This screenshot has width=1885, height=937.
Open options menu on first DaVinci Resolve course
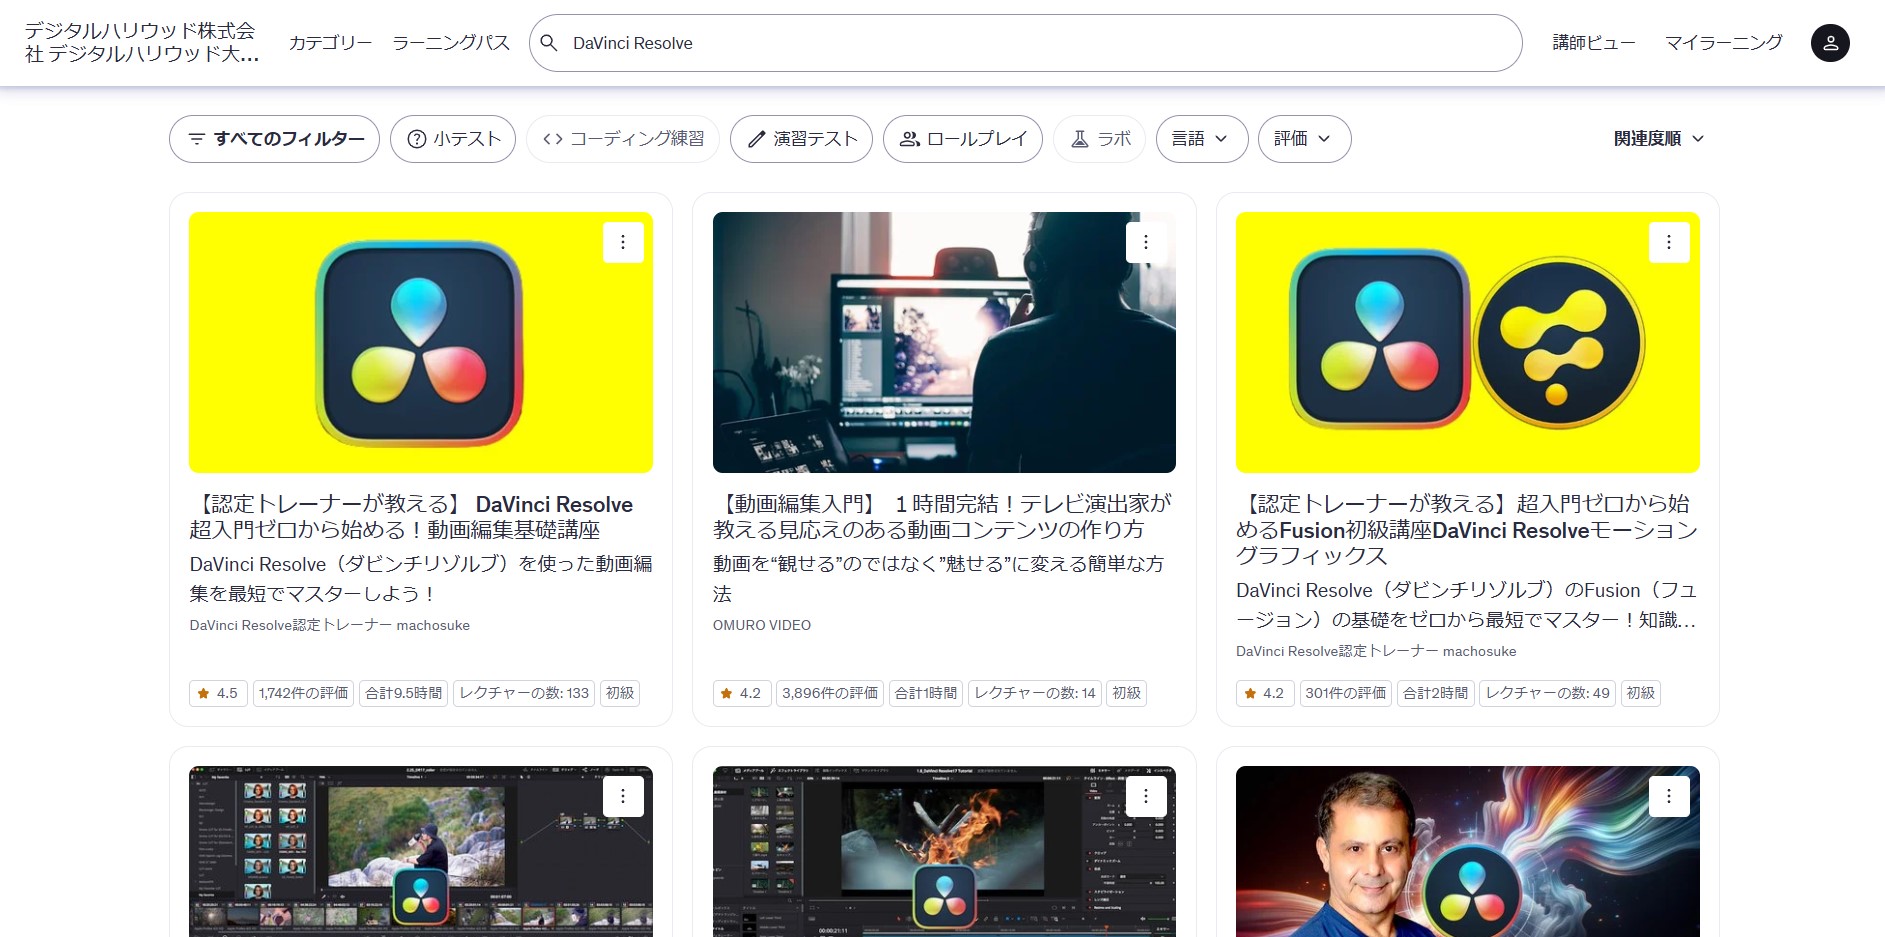point(622,242)
